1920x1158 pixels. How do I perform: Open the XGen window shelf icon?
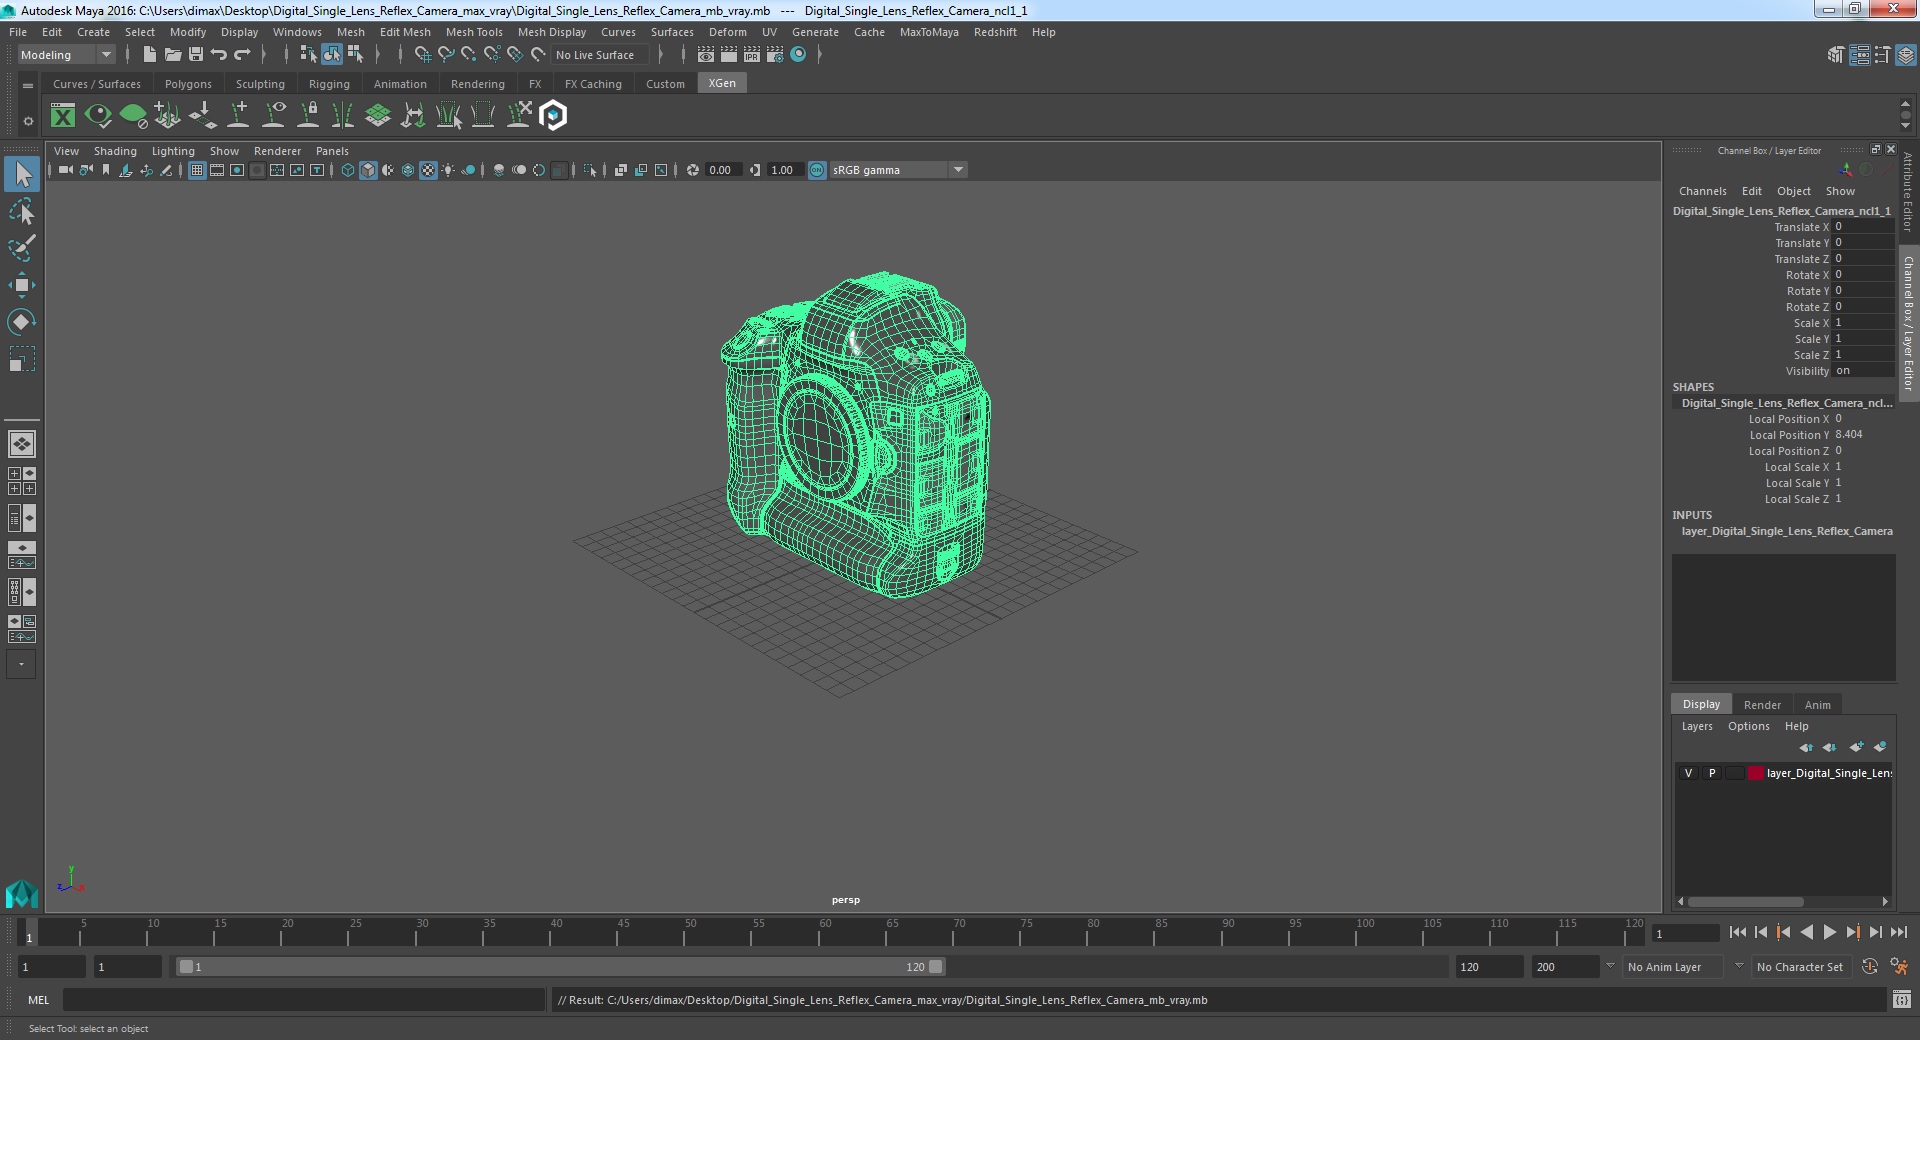click(63, 116)
